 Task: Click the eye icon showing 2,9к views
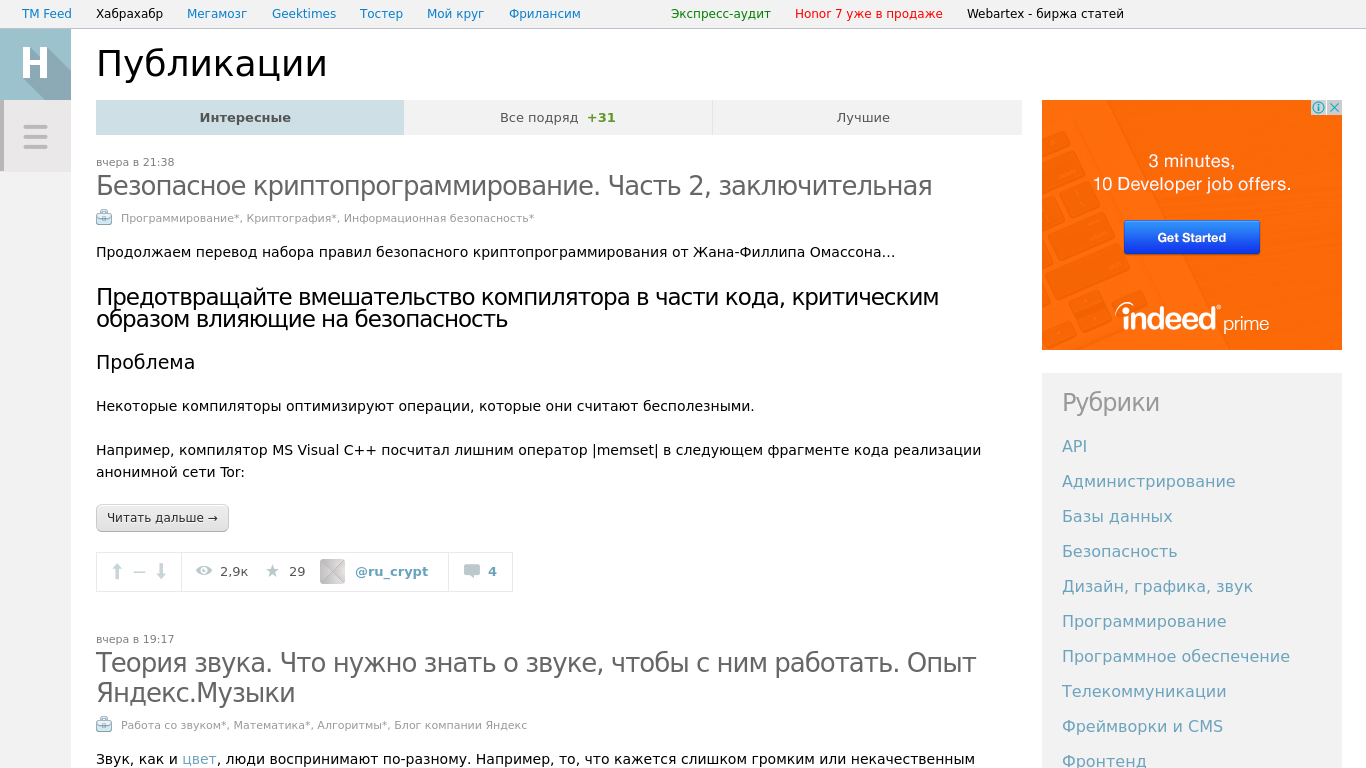[203, 570]
